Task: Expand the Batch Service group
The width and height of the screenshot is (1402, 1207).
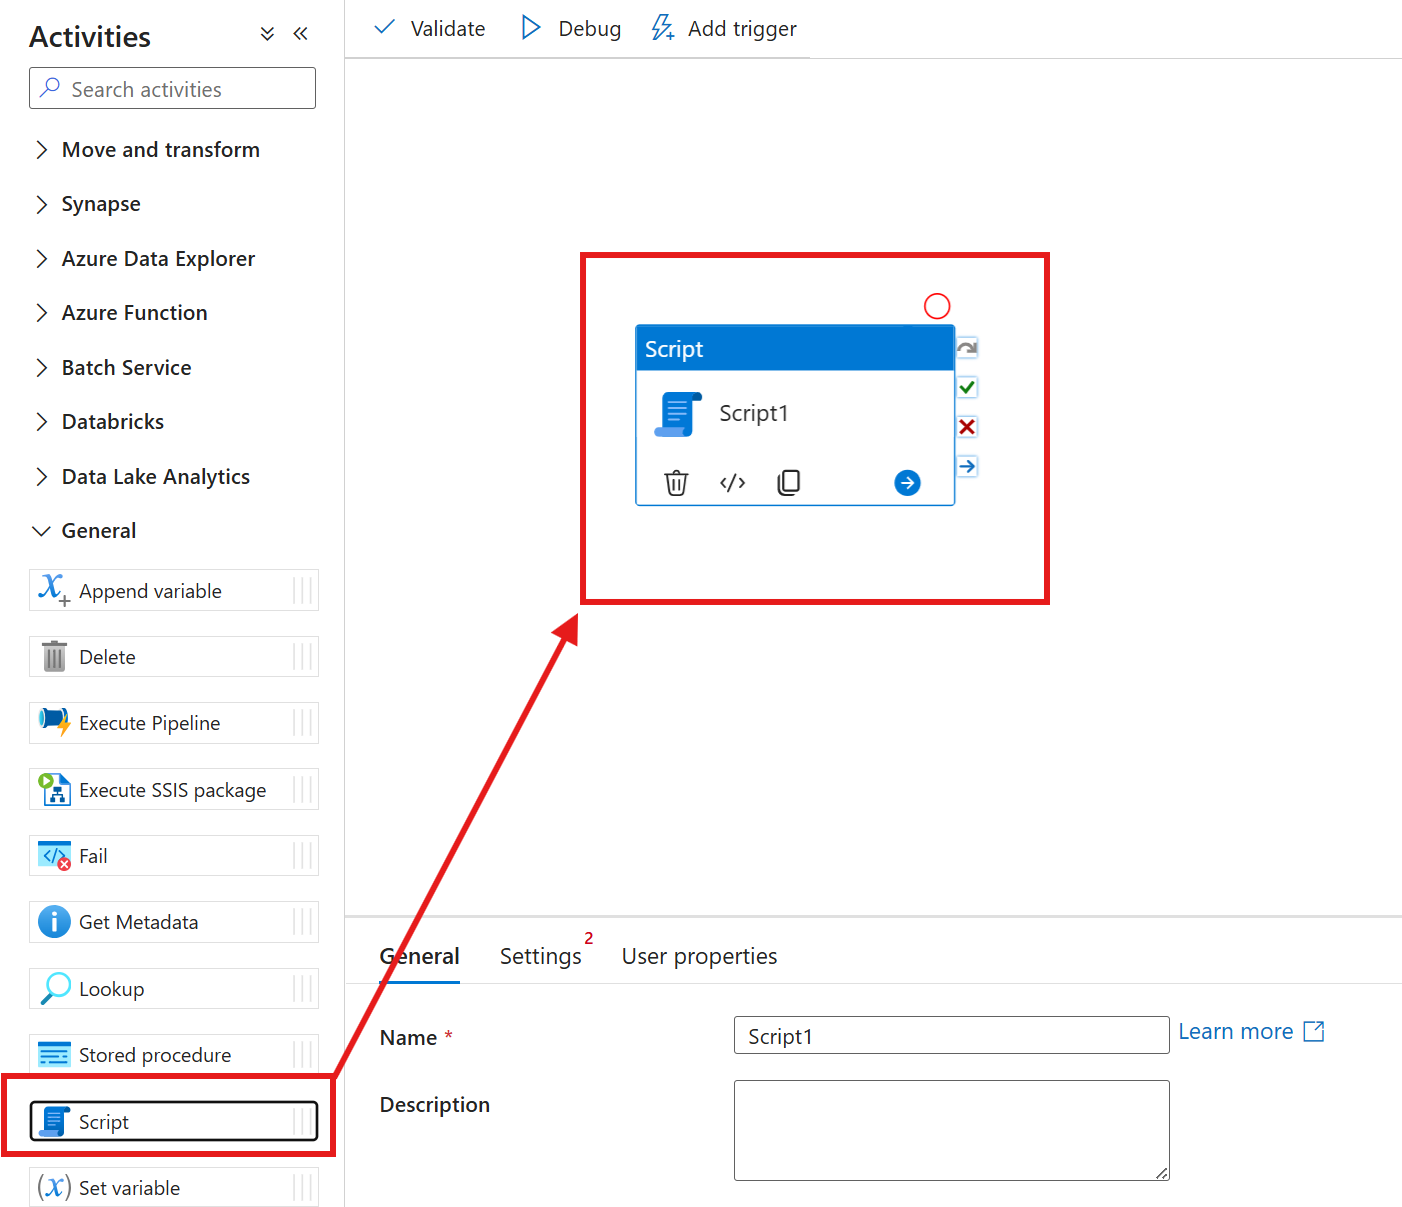Action: coord(113,368)
